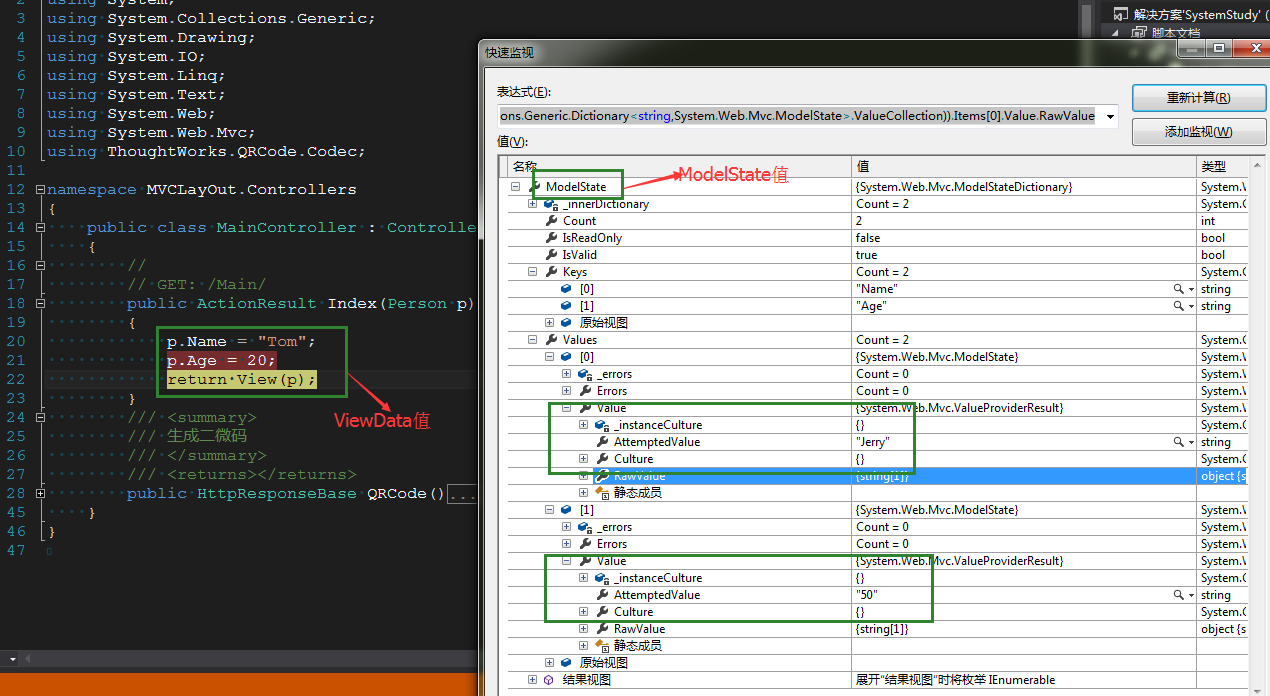This screenshot has height=696, width=1270.
Task: Select the {System.Web.Mvc.ModelStateDictionary} value cell
Action: (1024, 187)
